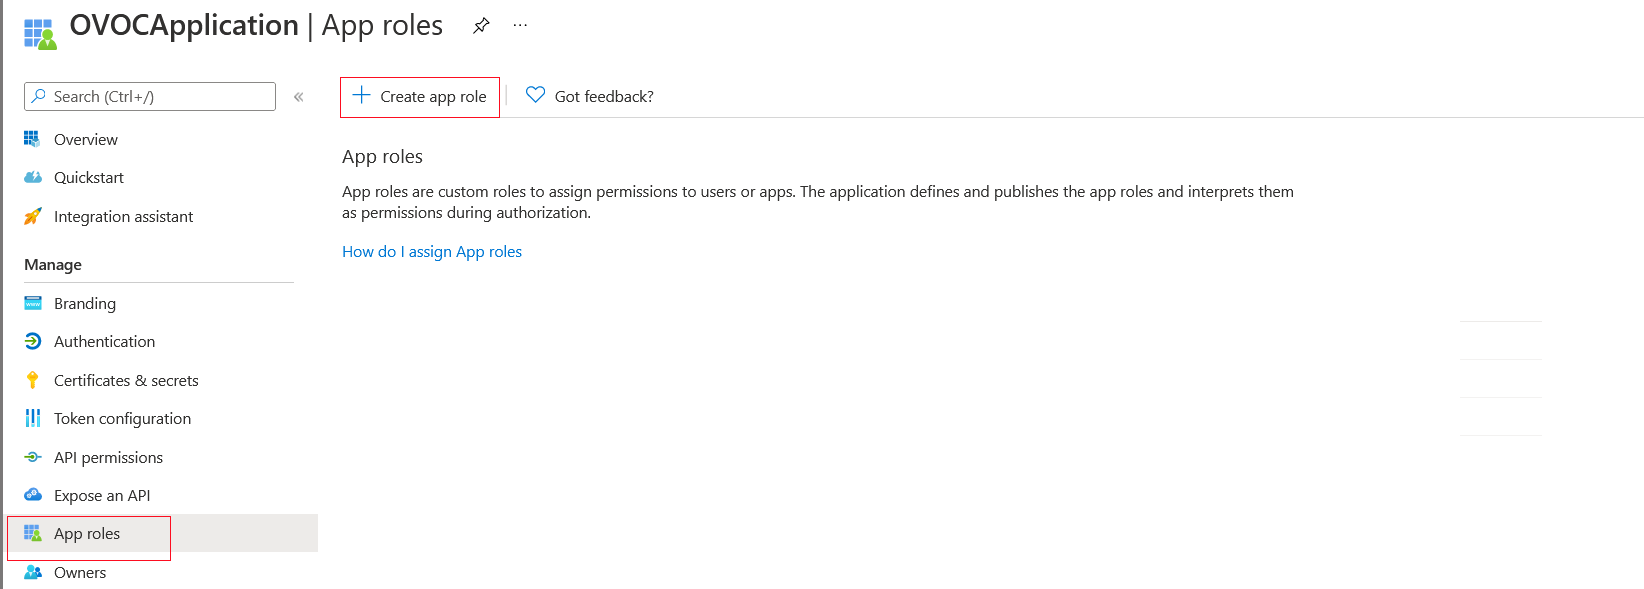This screenshot has height=589, width=1644.
Task: Pin the OVOCApplication page
Action: [481, 26]
